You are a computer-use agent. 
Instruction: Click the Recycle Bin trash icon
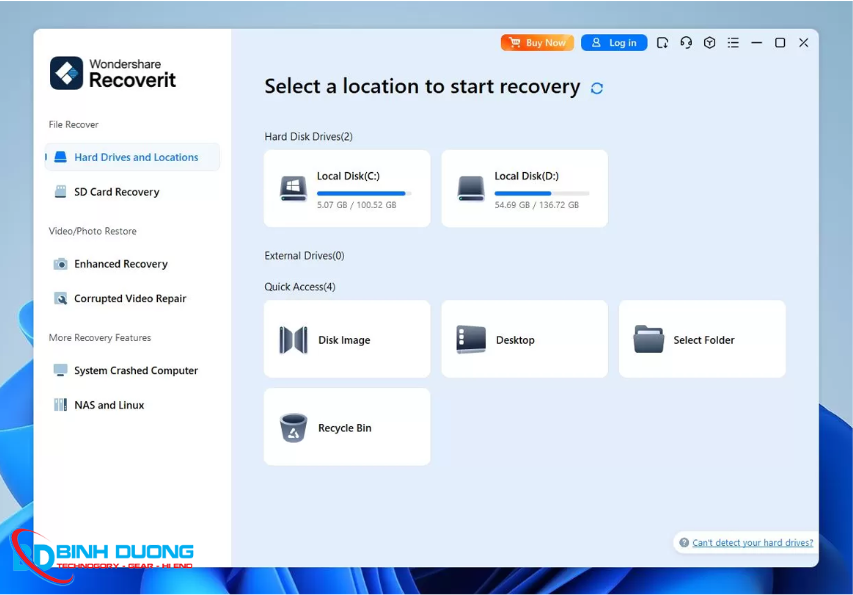293,428
